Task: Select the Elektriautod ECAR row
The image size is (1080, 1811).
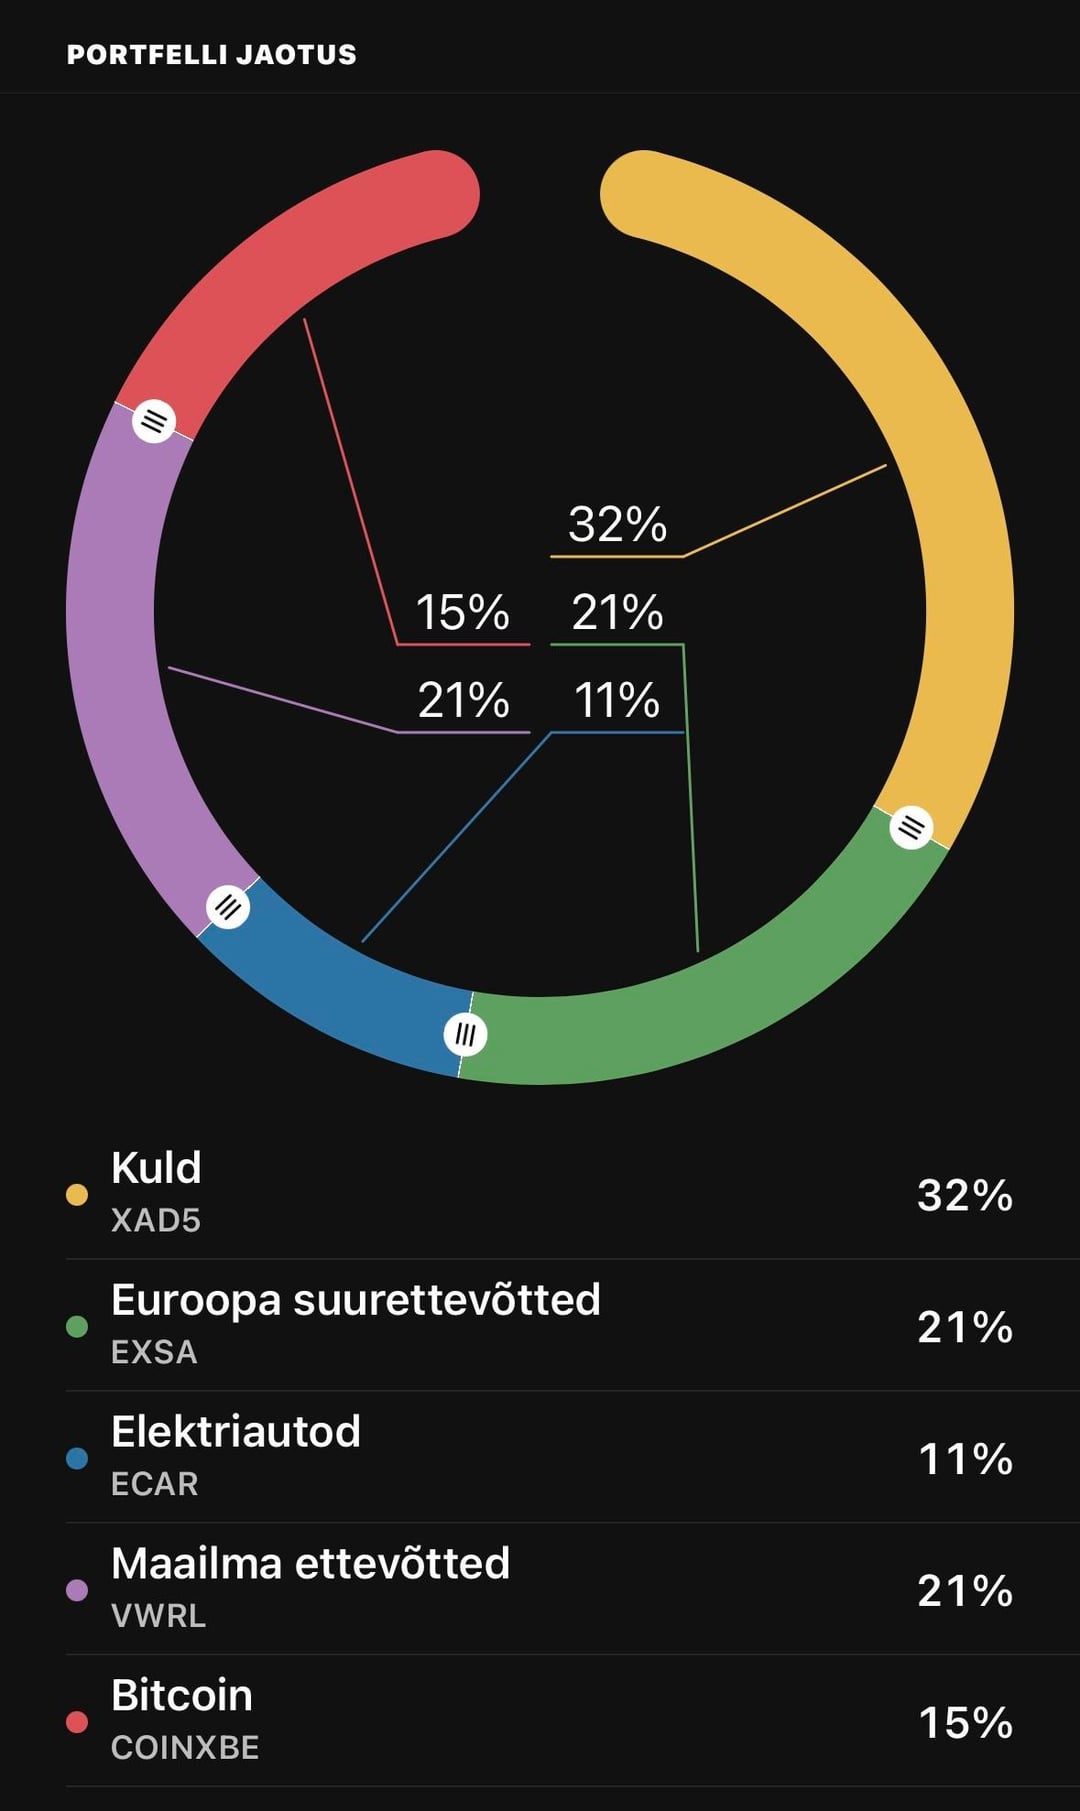Action: point(540,1458)
